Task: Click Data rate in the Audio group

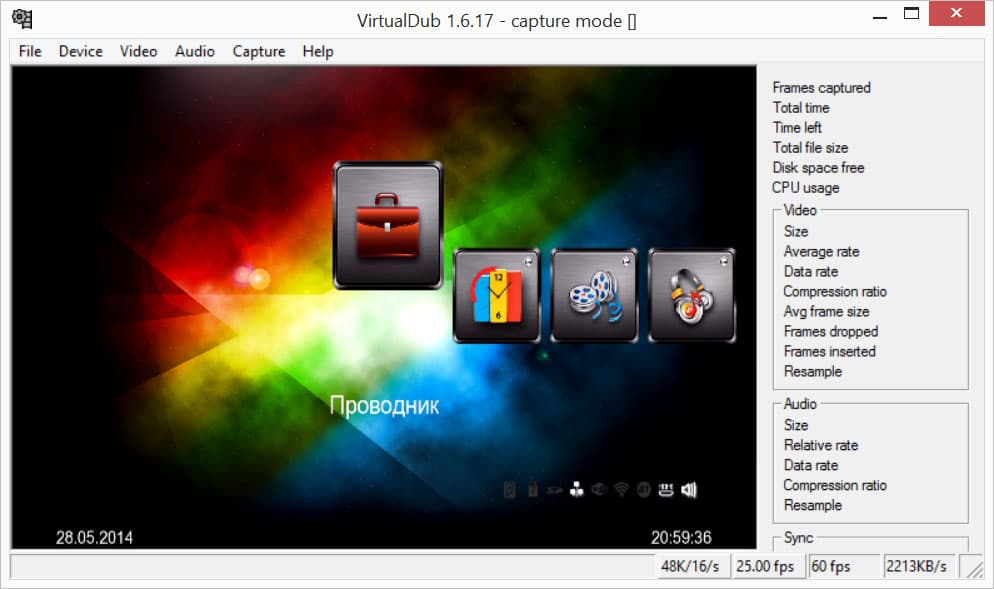Action: point(811,465)
